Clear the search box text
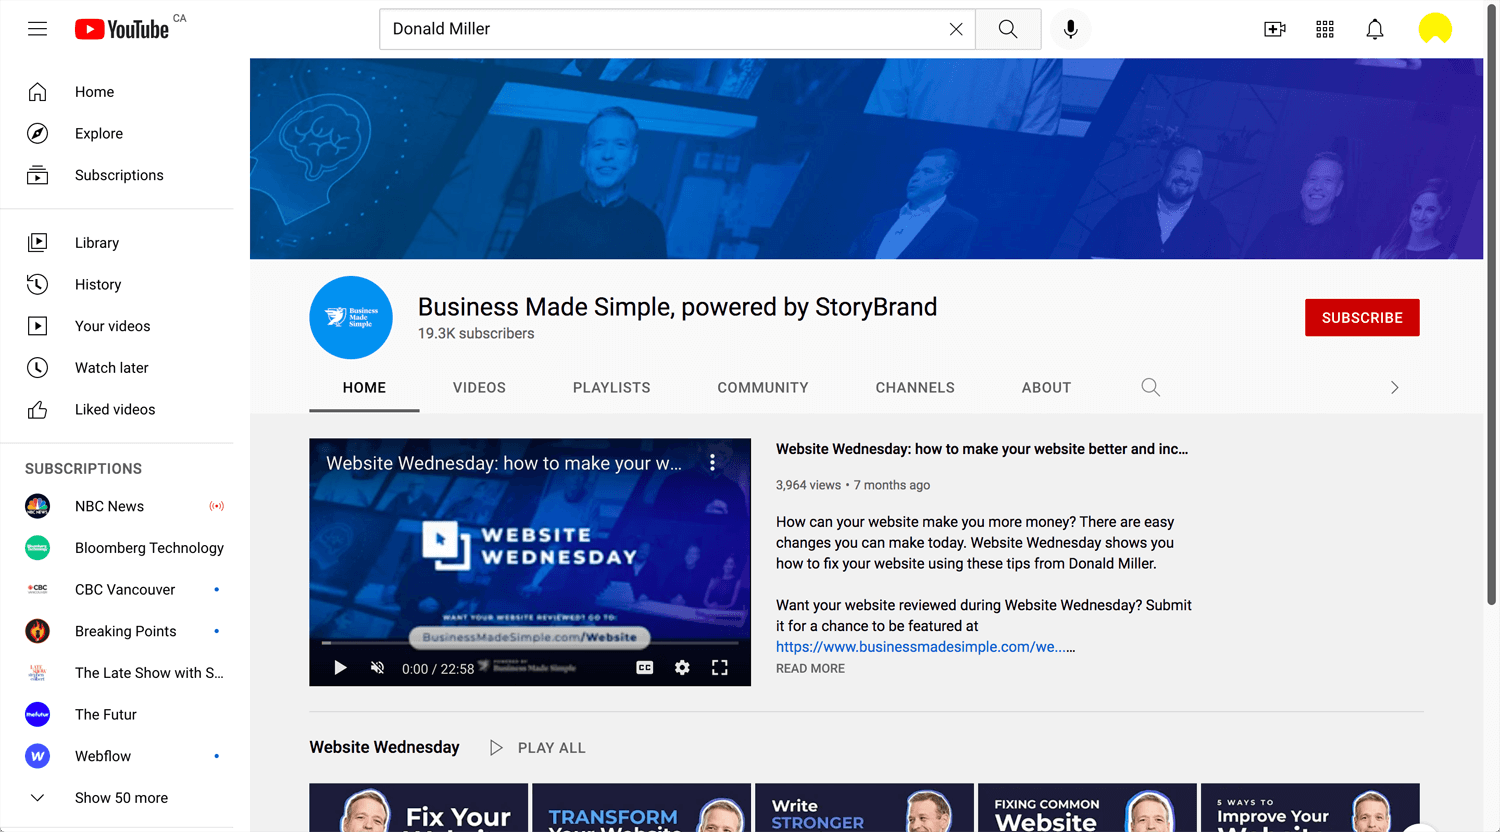 click(x=956, y=29)
